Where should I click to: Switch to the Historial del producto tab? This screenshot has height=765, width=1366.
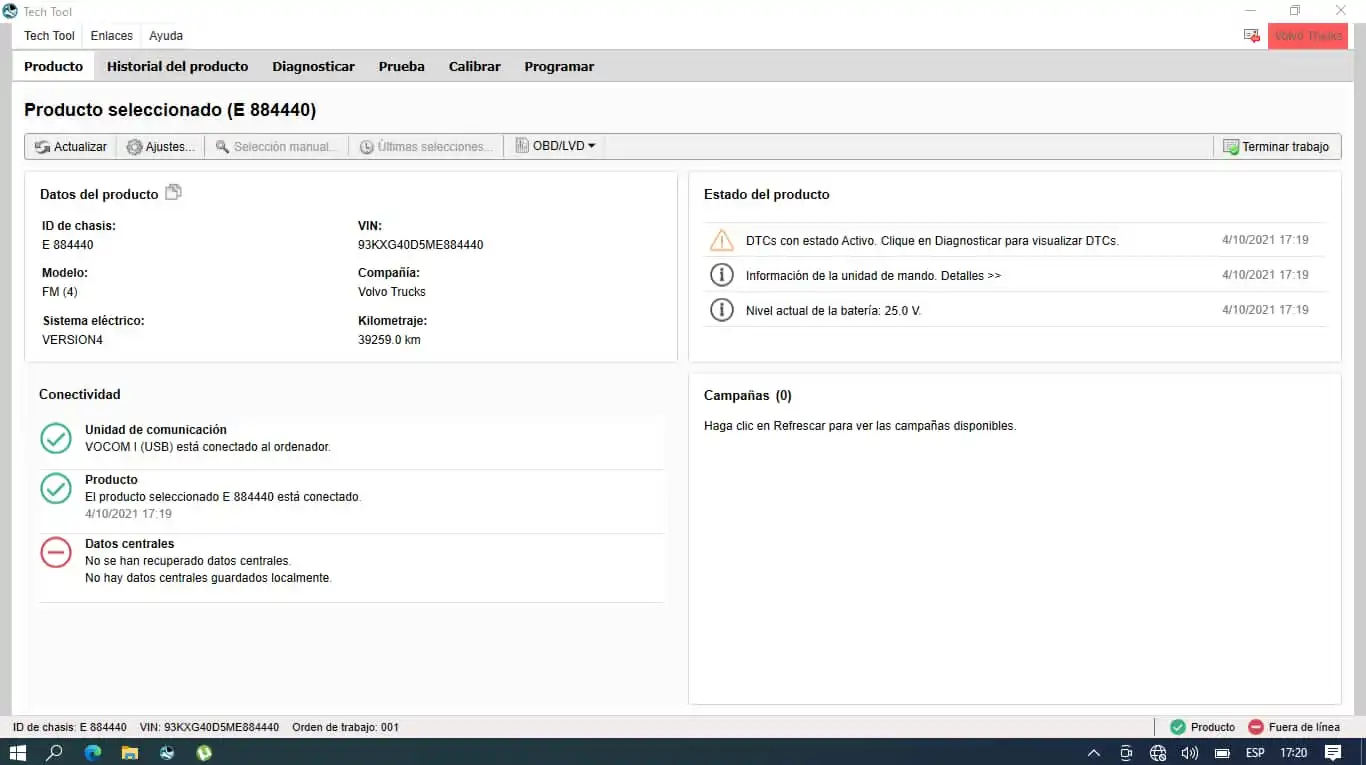click(178, 66)
